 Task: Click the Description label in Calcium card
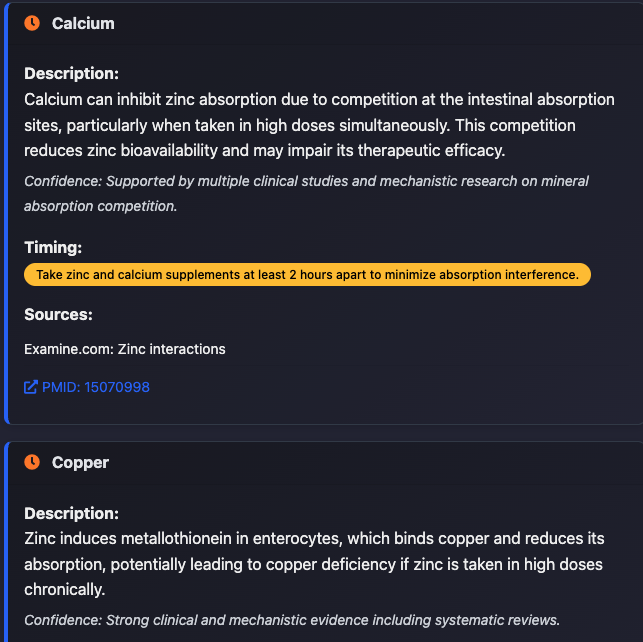point(71,73)
